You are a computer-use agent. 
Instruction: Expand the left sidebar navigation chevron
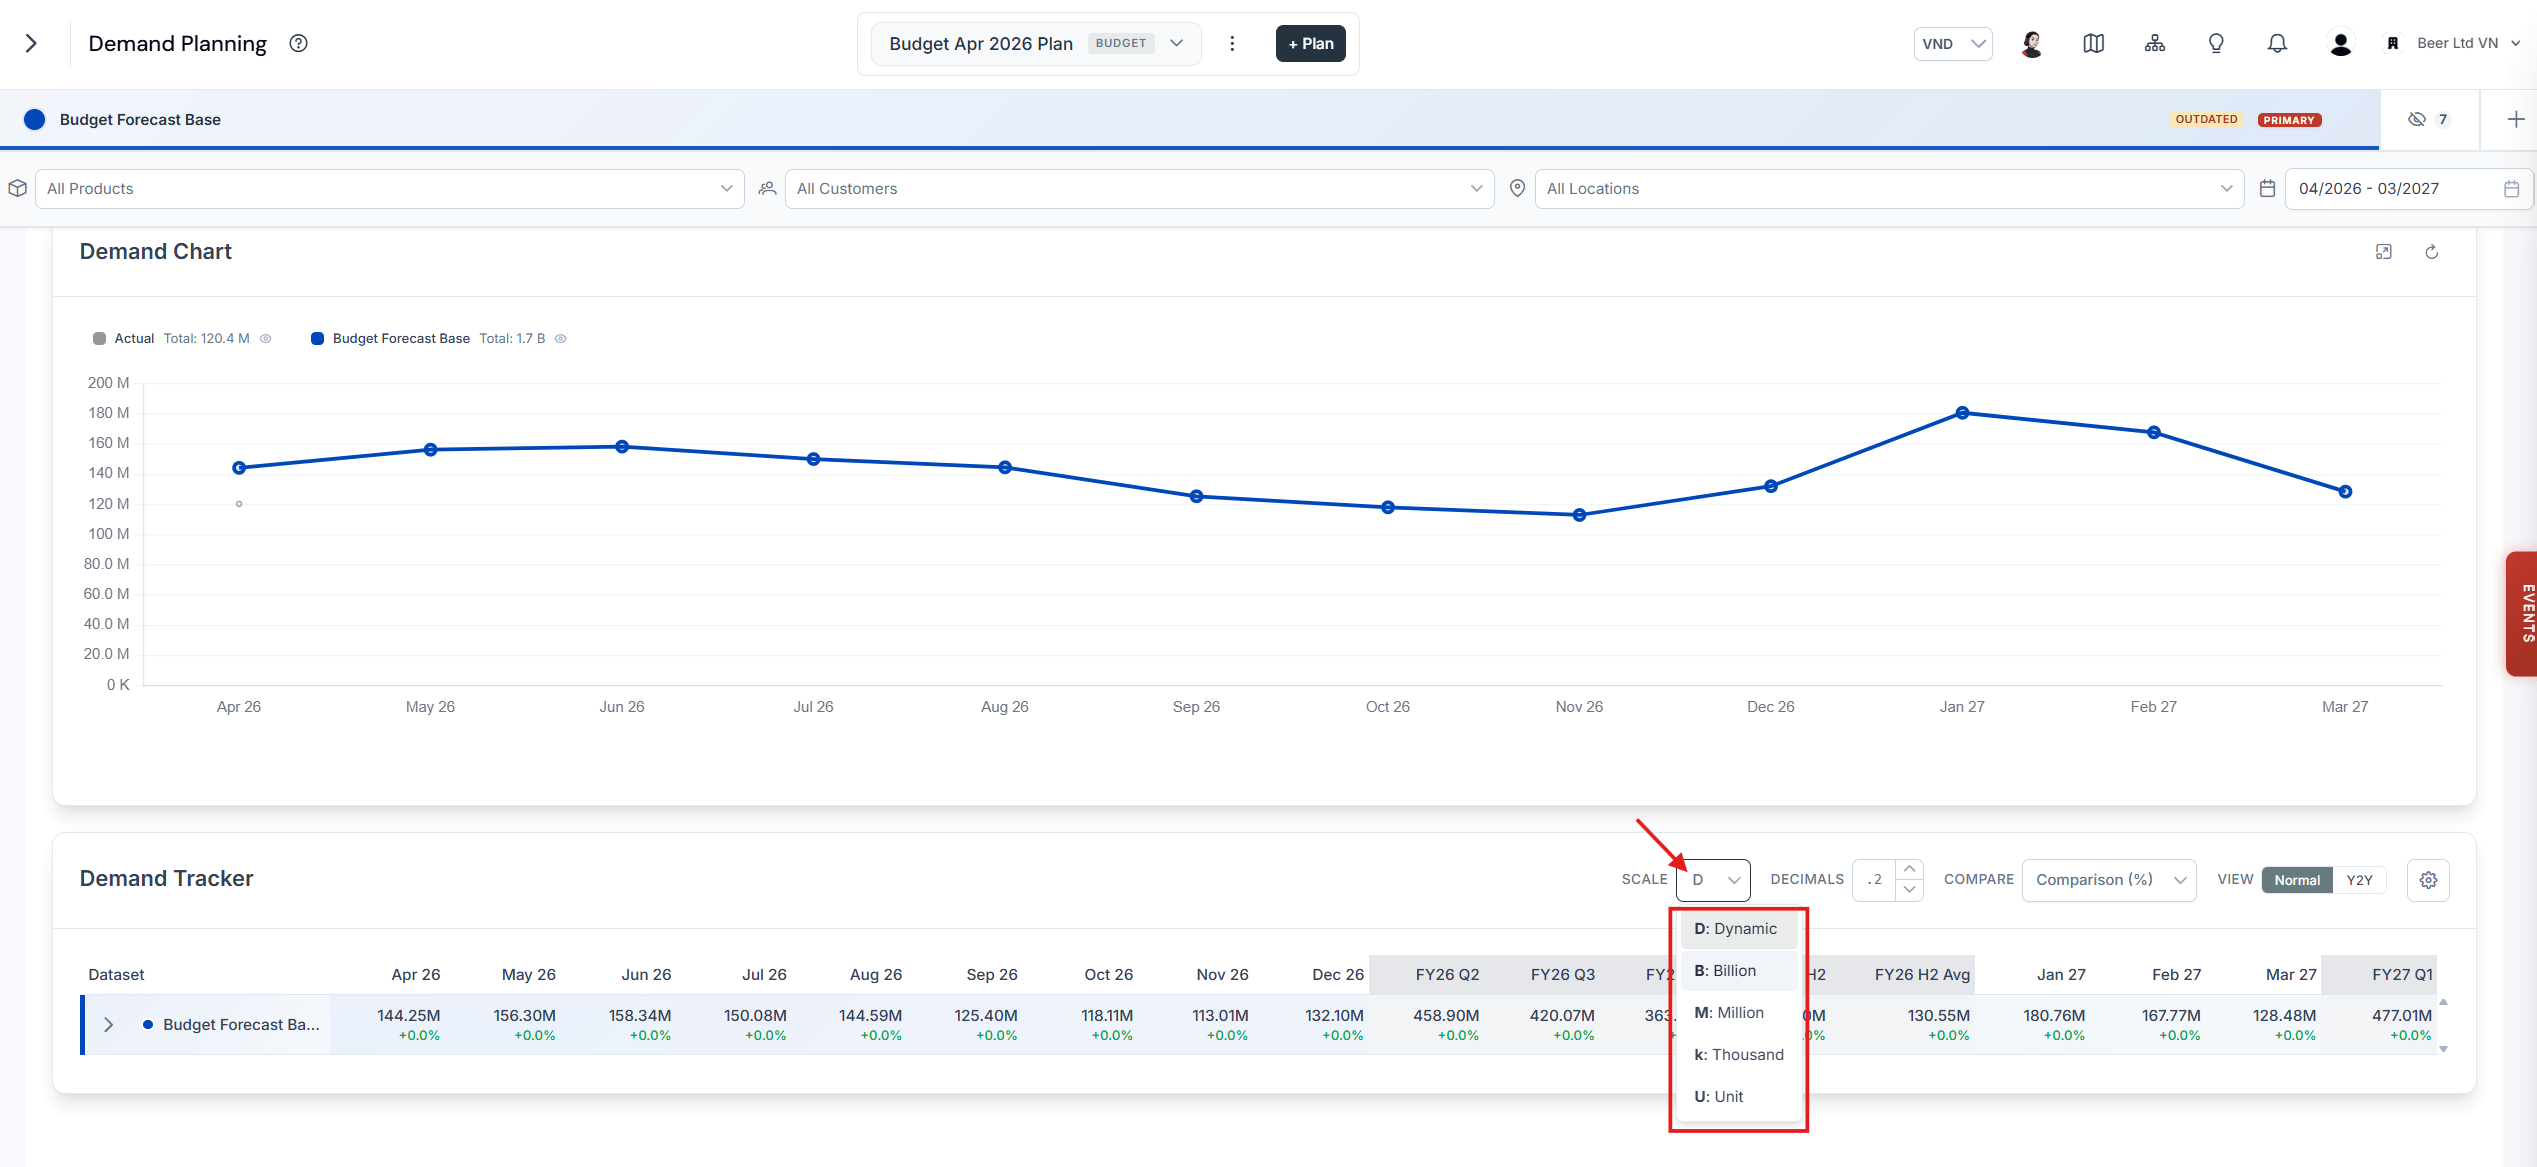(x=31, y=43)
